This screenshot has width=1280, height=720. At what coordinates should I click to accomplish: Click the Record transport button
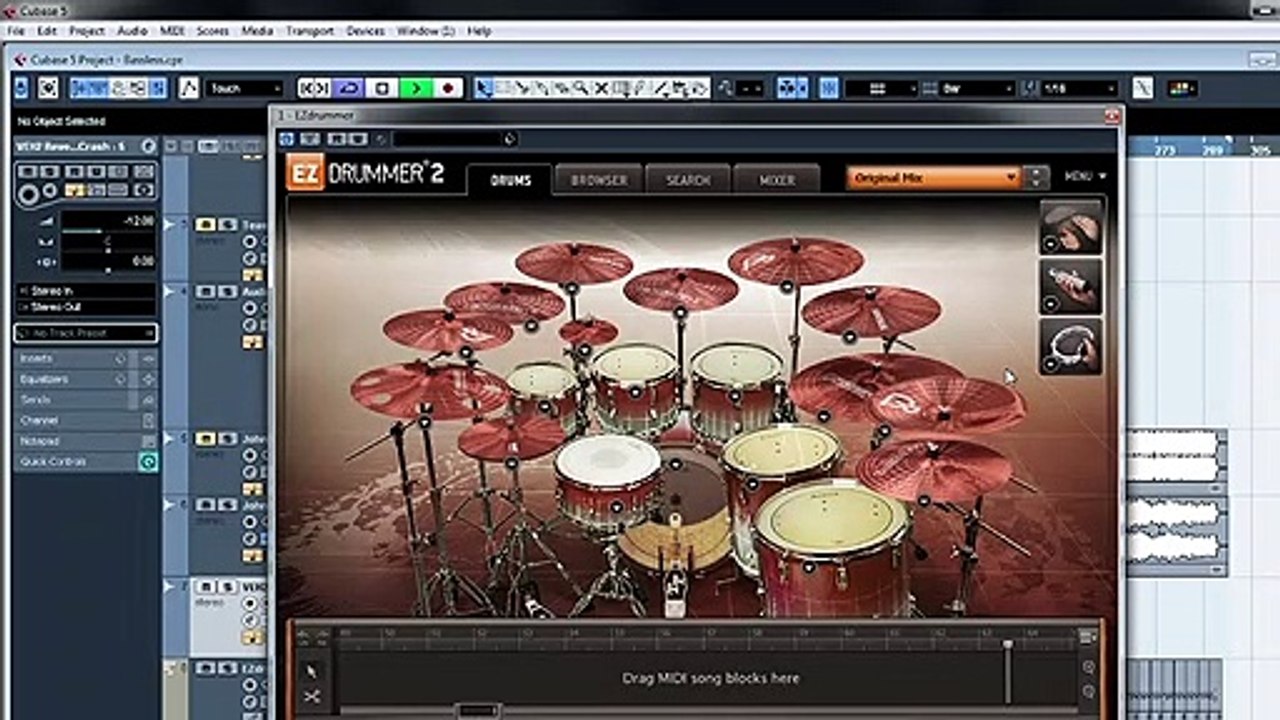(x=448, y=88)
